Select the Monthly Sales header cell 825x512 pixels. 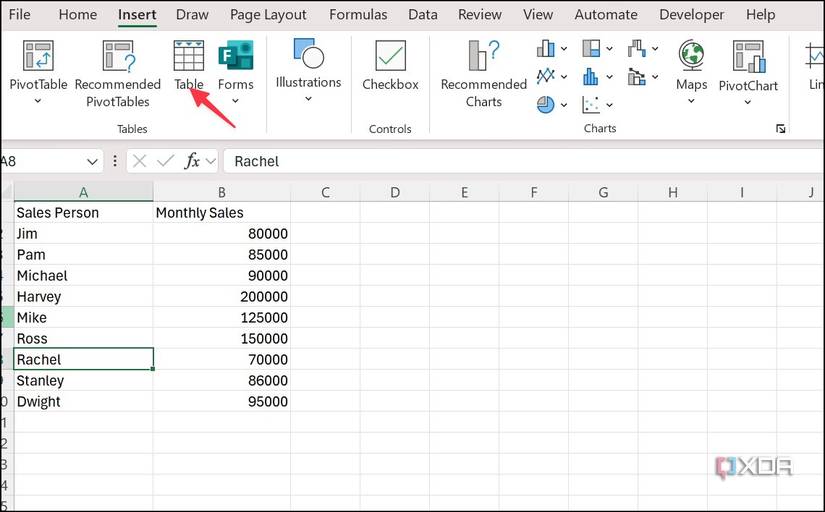[222, 212]
